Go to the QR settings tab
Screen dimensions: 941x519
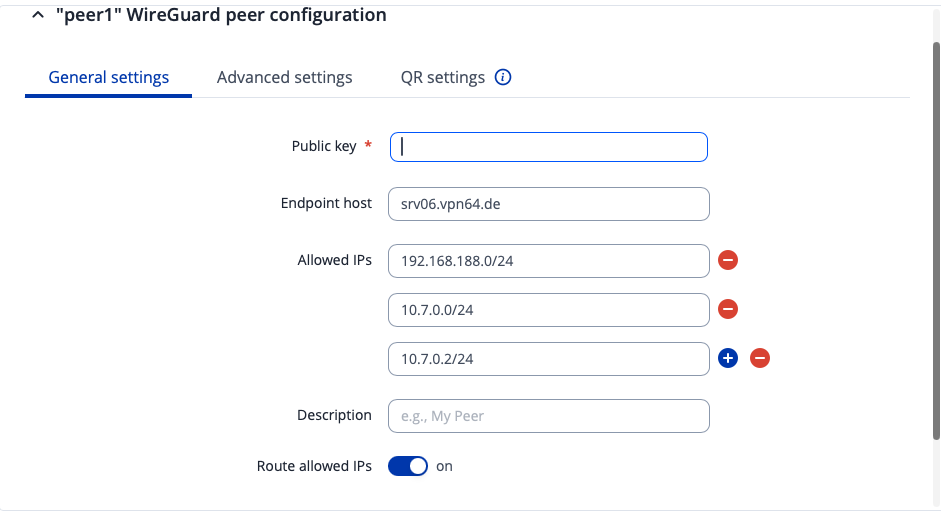tap(442, 77)
